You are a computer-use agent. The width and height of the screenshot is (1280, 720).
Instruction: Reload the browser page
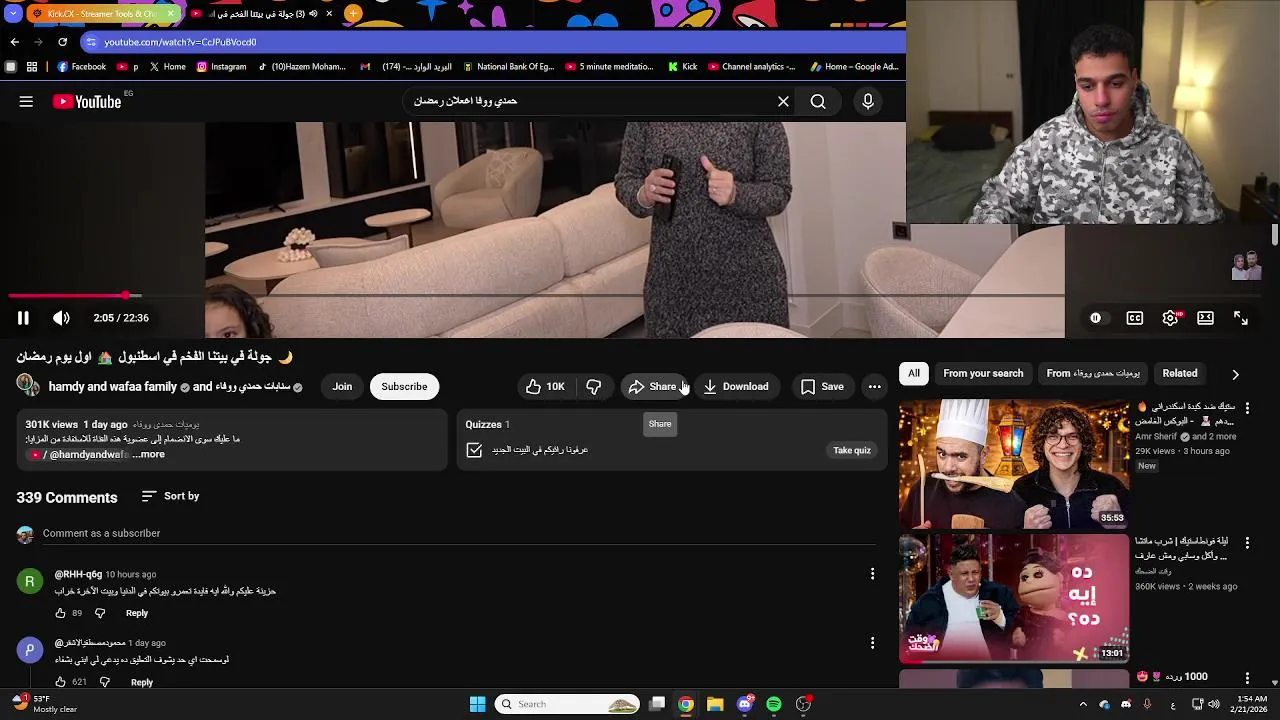pos(62,42)
